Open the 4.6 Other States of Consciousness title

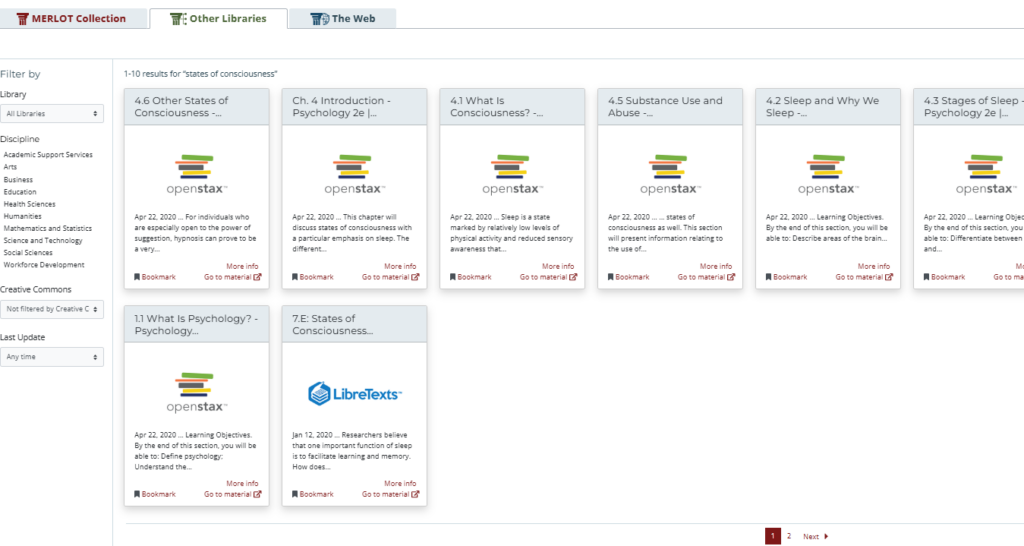pos(182,106)
